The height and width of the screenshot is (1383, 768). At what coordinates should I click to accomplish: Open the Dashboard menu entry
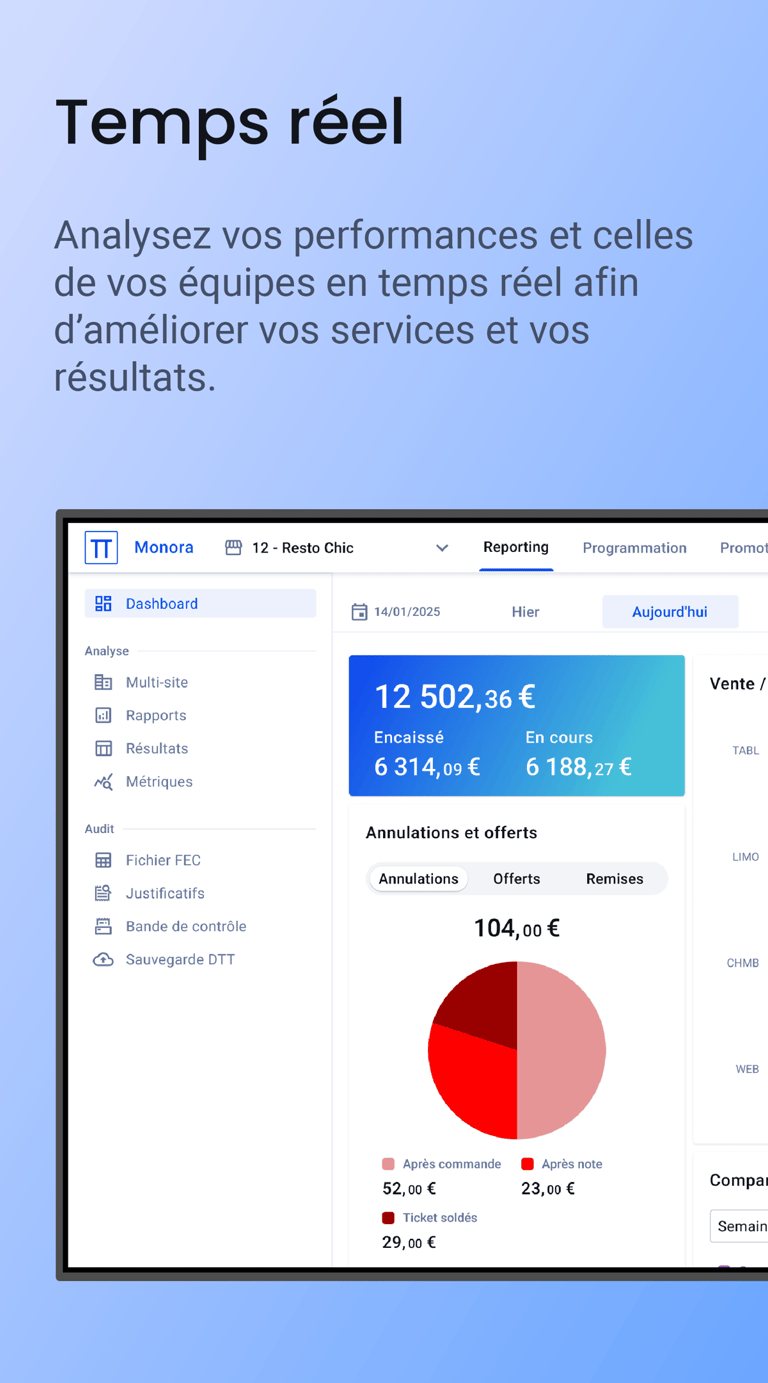coord(200,603)
